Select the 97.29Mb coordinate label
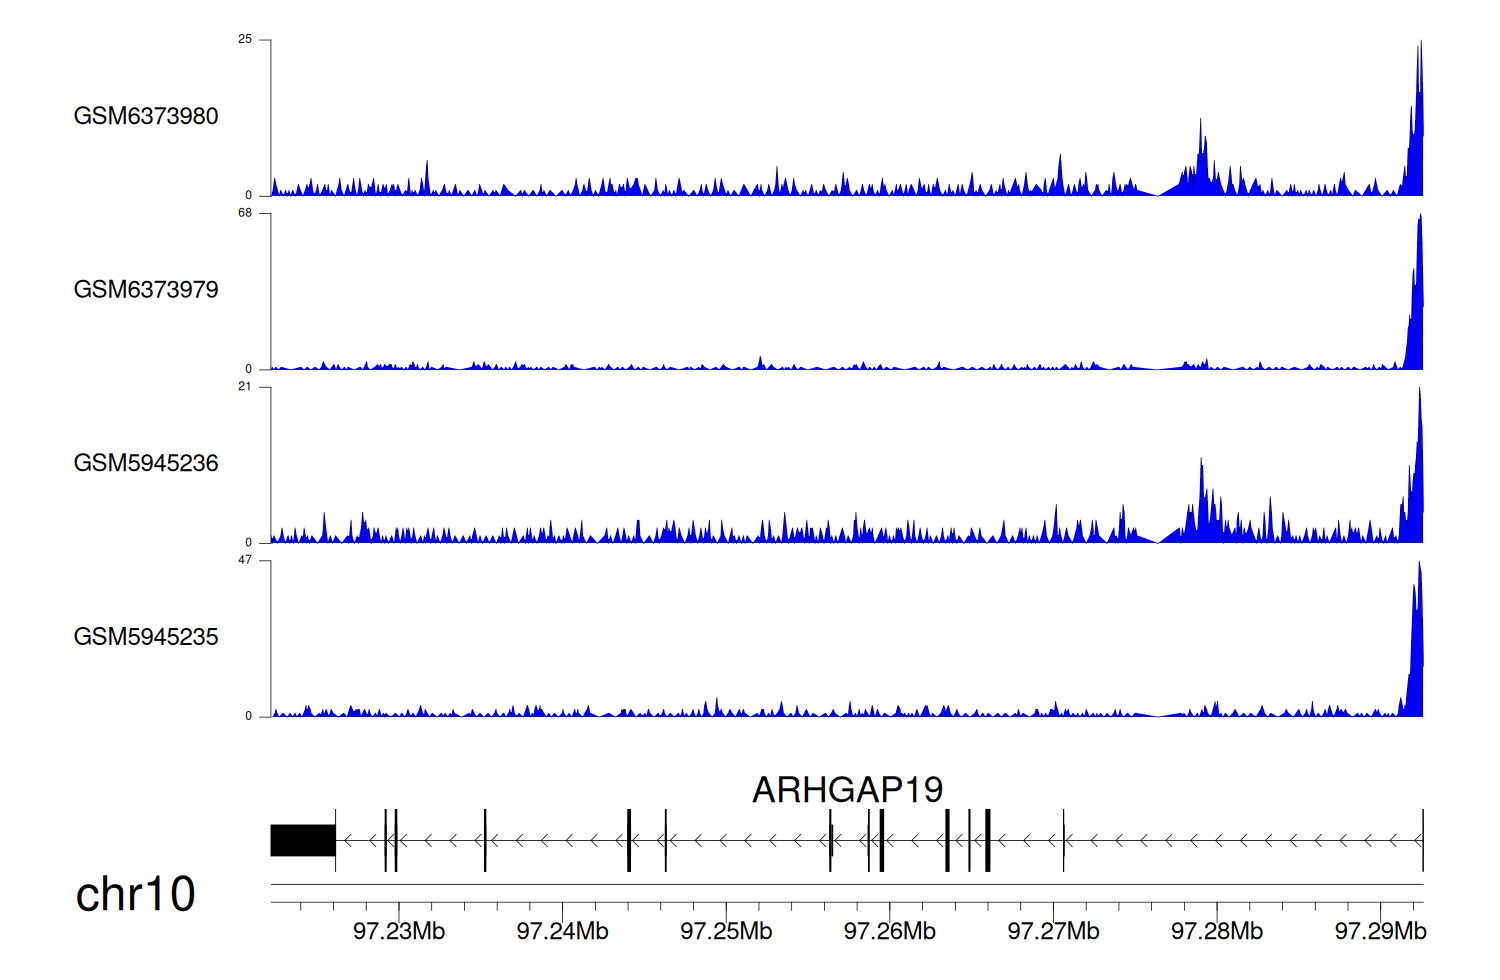Screen dimensions: 1500x980 pos(1380,931)
